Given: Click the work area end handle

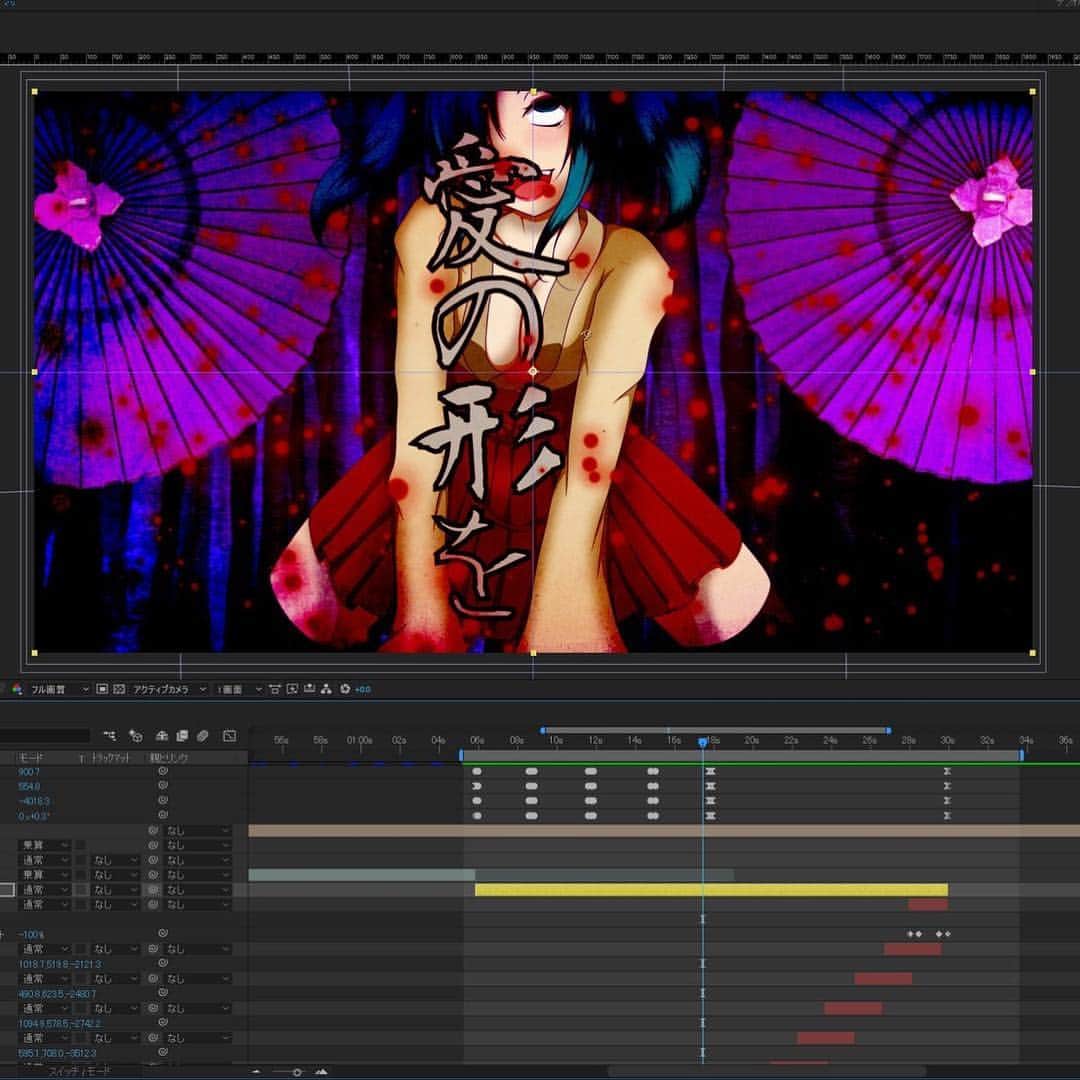Looking at the screenshot, I should point(1021,756).
